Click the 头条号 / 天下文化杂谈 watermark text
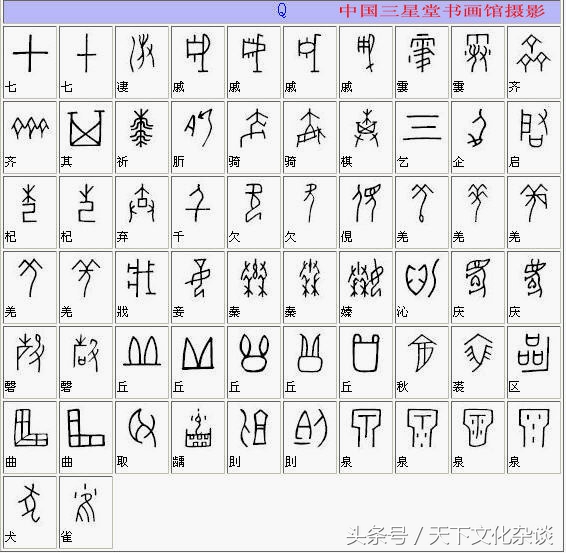 (x=449, y=536)
